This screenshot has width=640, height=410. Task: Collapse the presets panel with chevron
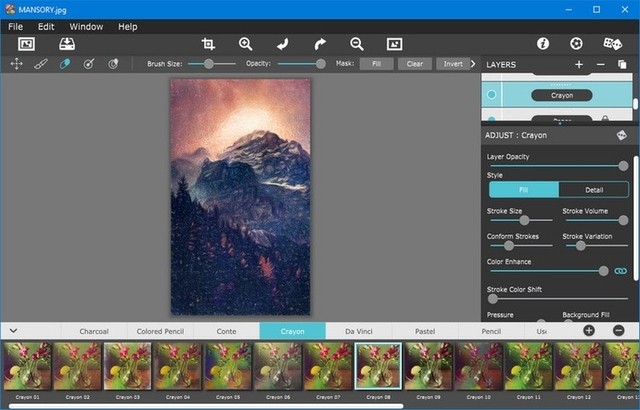[x=13, y=330]
